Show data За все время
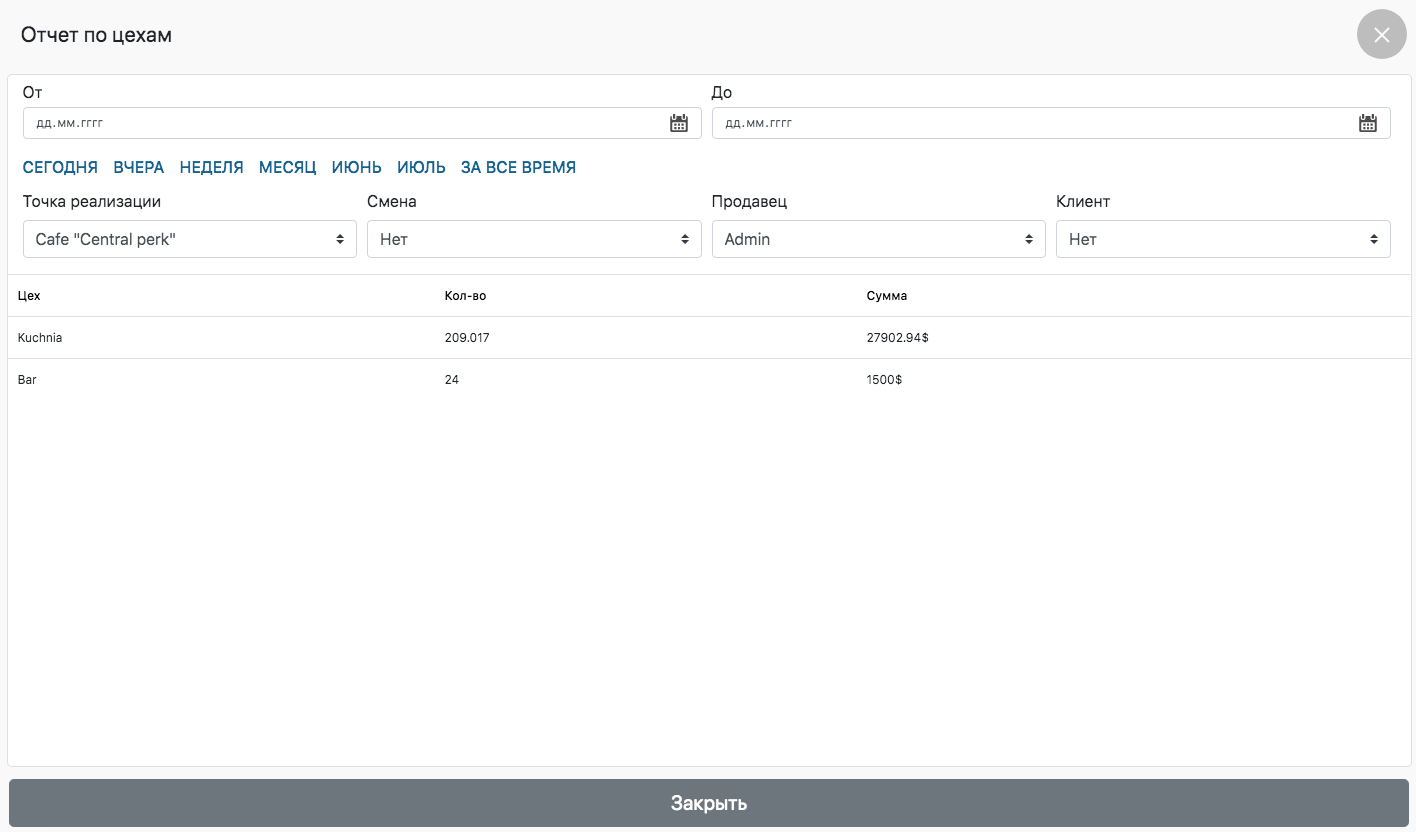Image resolution: width=1416 pixels, height=832 pixels. tap(518, 167)
